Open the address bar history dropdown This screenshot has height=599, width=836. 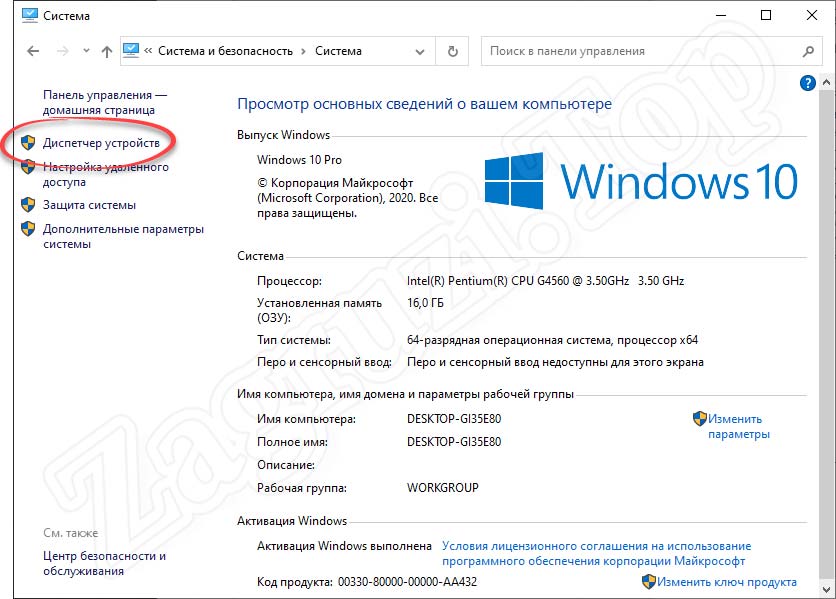coord(419,51)
